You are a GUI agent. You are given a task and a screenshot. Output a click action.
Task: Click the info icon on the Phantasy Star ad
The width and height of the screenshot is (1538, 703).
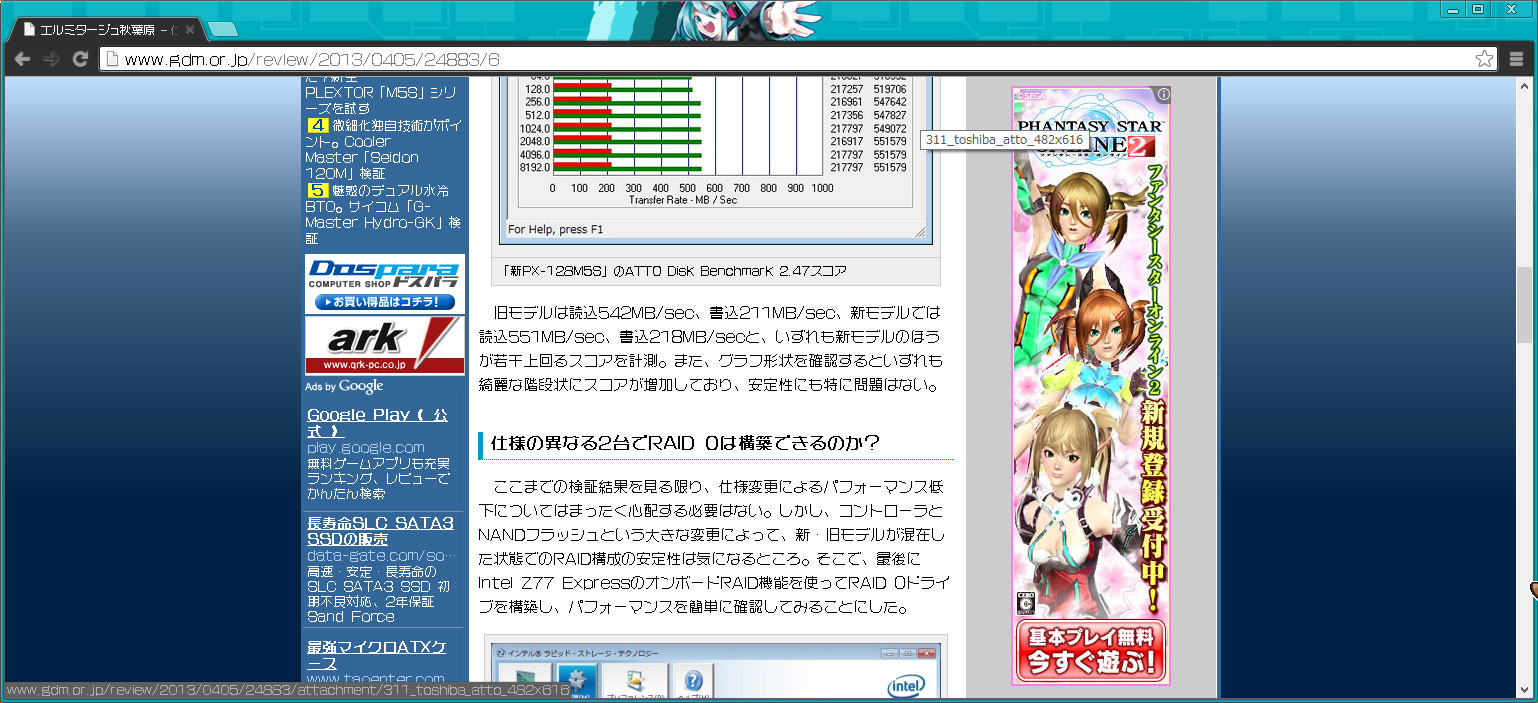pos(1163,94)
